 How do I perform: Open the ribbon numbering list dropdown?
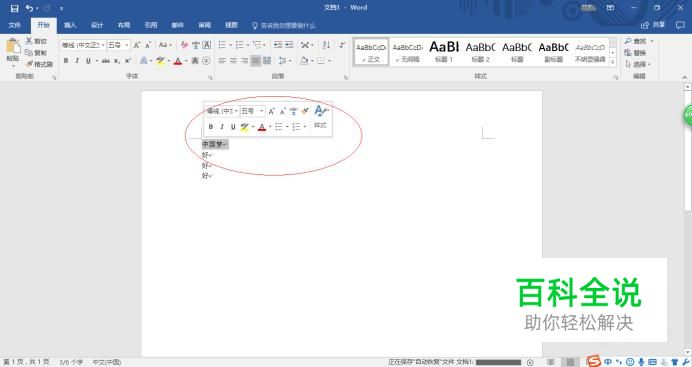[x=248, y=45]
